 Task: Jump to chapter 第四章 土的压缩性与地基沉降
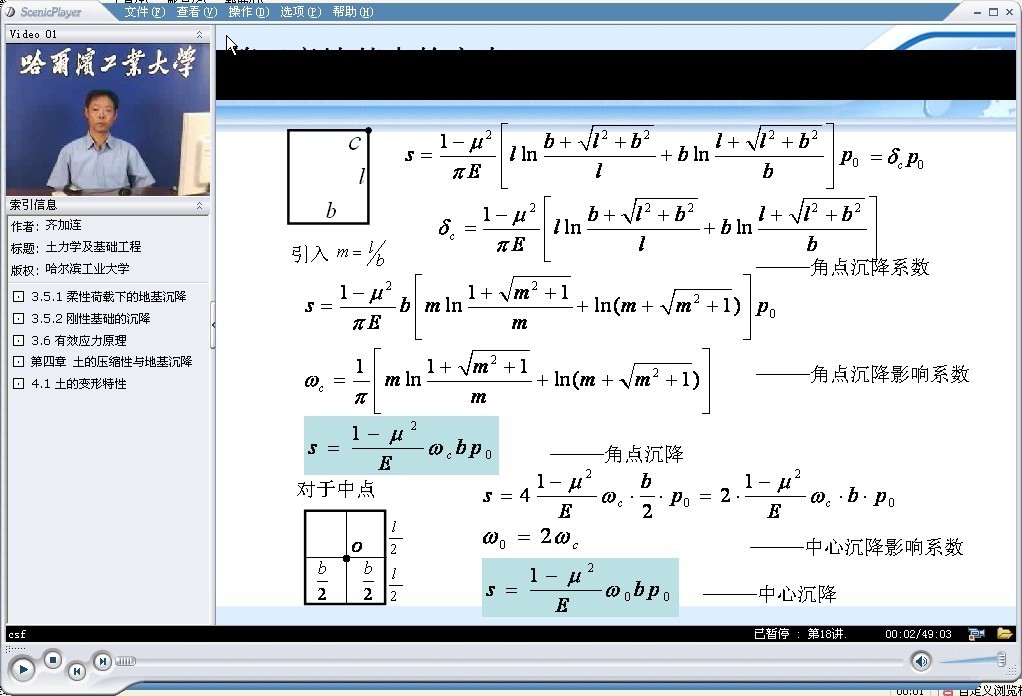pyautogui.click(x=111, y=362)
